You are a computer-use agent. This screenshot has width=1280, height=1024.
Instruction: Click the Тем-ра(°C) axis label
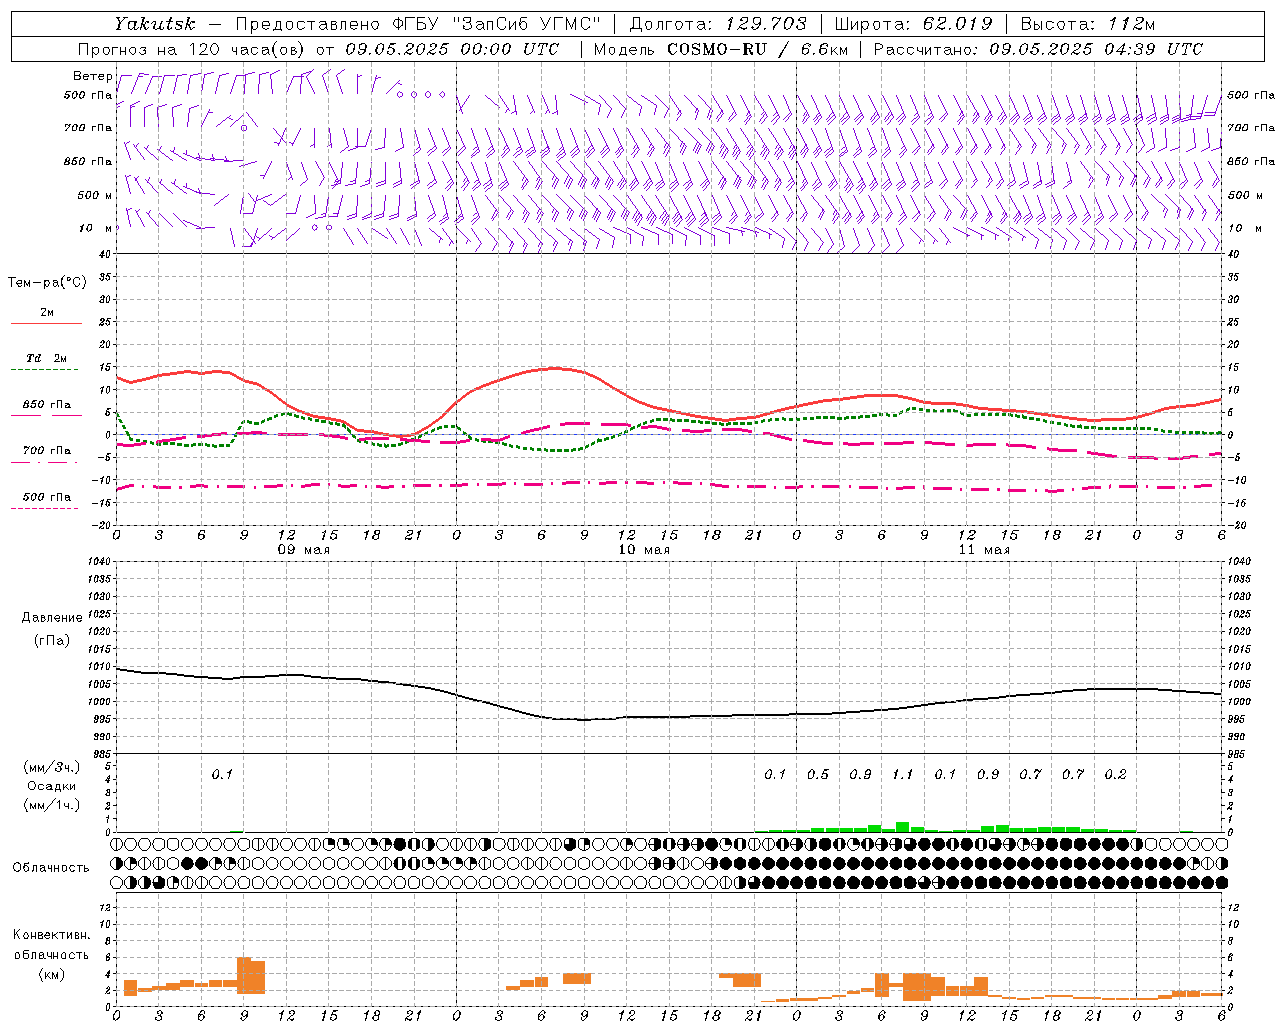[47, 283]
